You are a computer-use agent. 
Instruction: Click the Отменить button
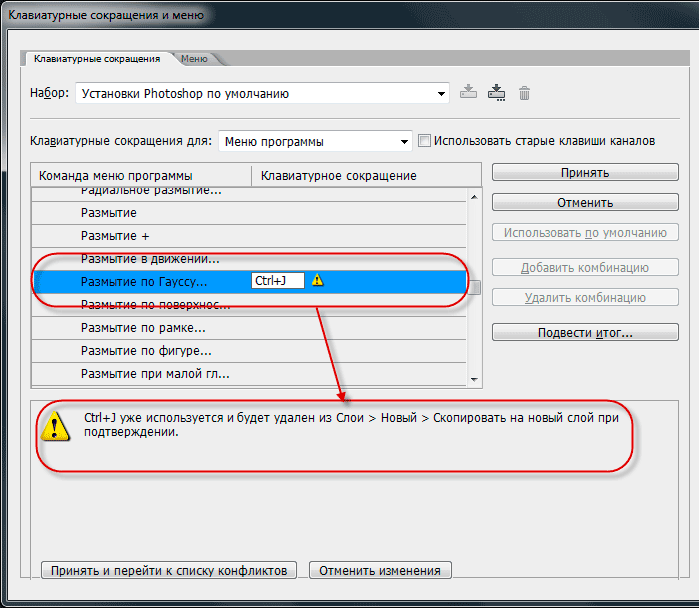coord(585,202)
